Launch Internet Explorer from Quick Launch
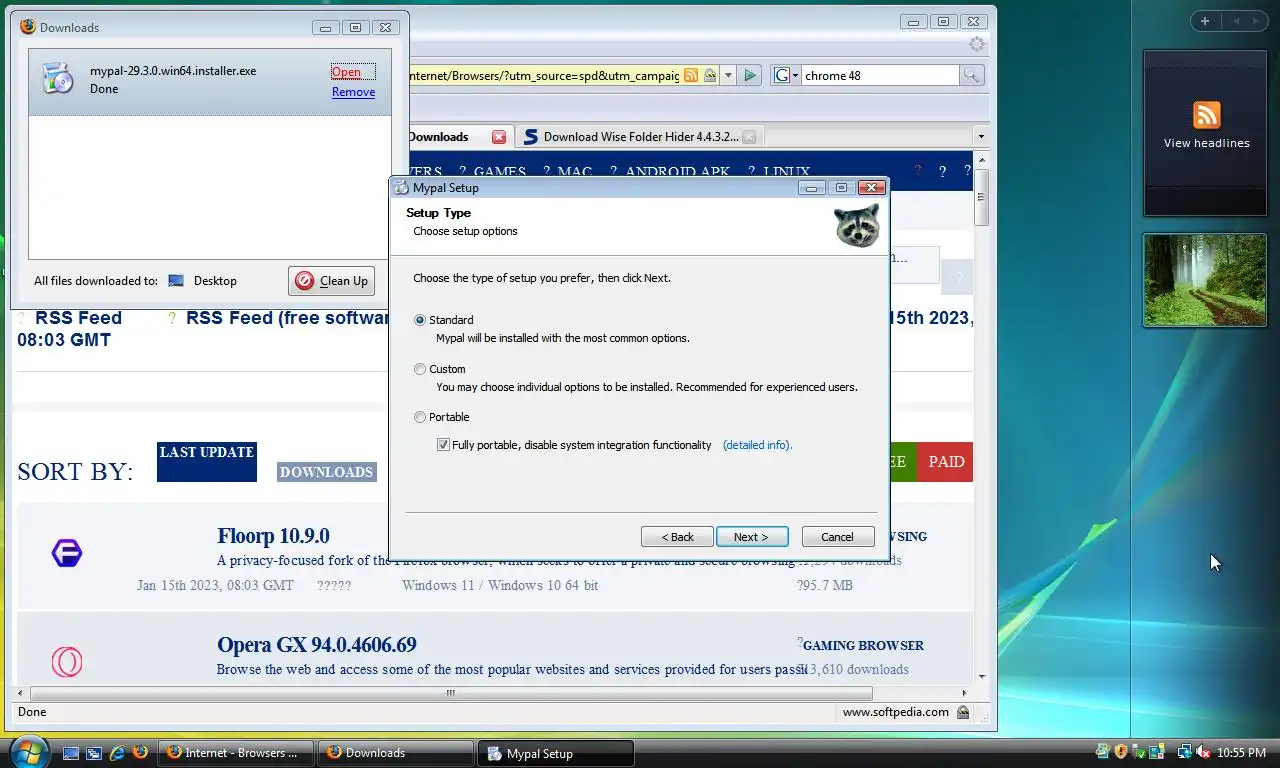 click(x=117, y=753)
